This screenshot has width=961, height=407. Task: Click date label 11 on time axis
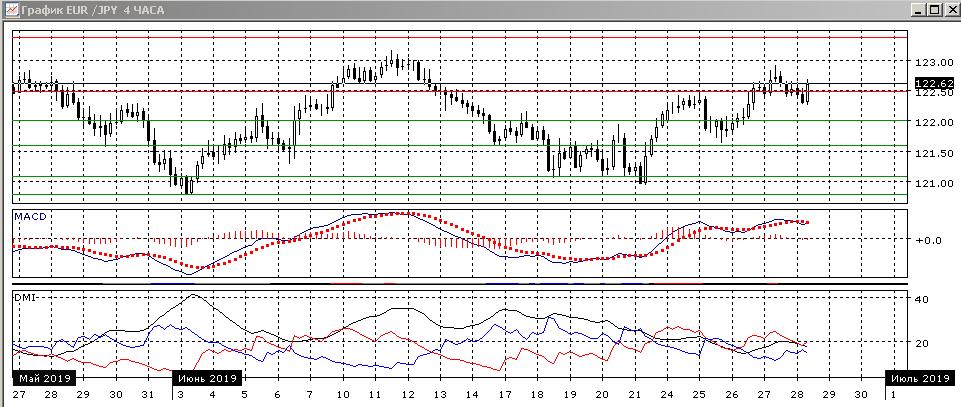374,394
